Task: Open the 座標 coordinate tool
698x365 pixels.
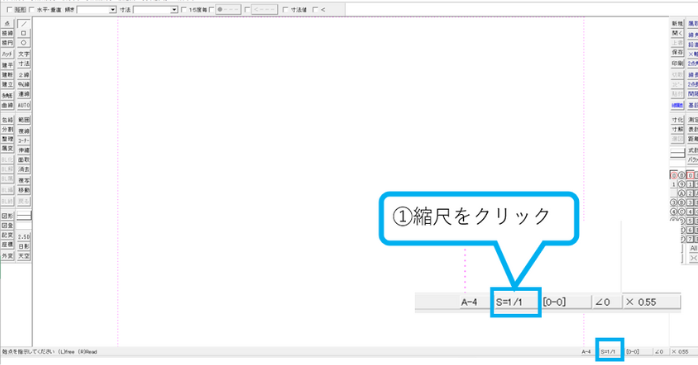Action: pyautogui.click(x=7, y=245)
